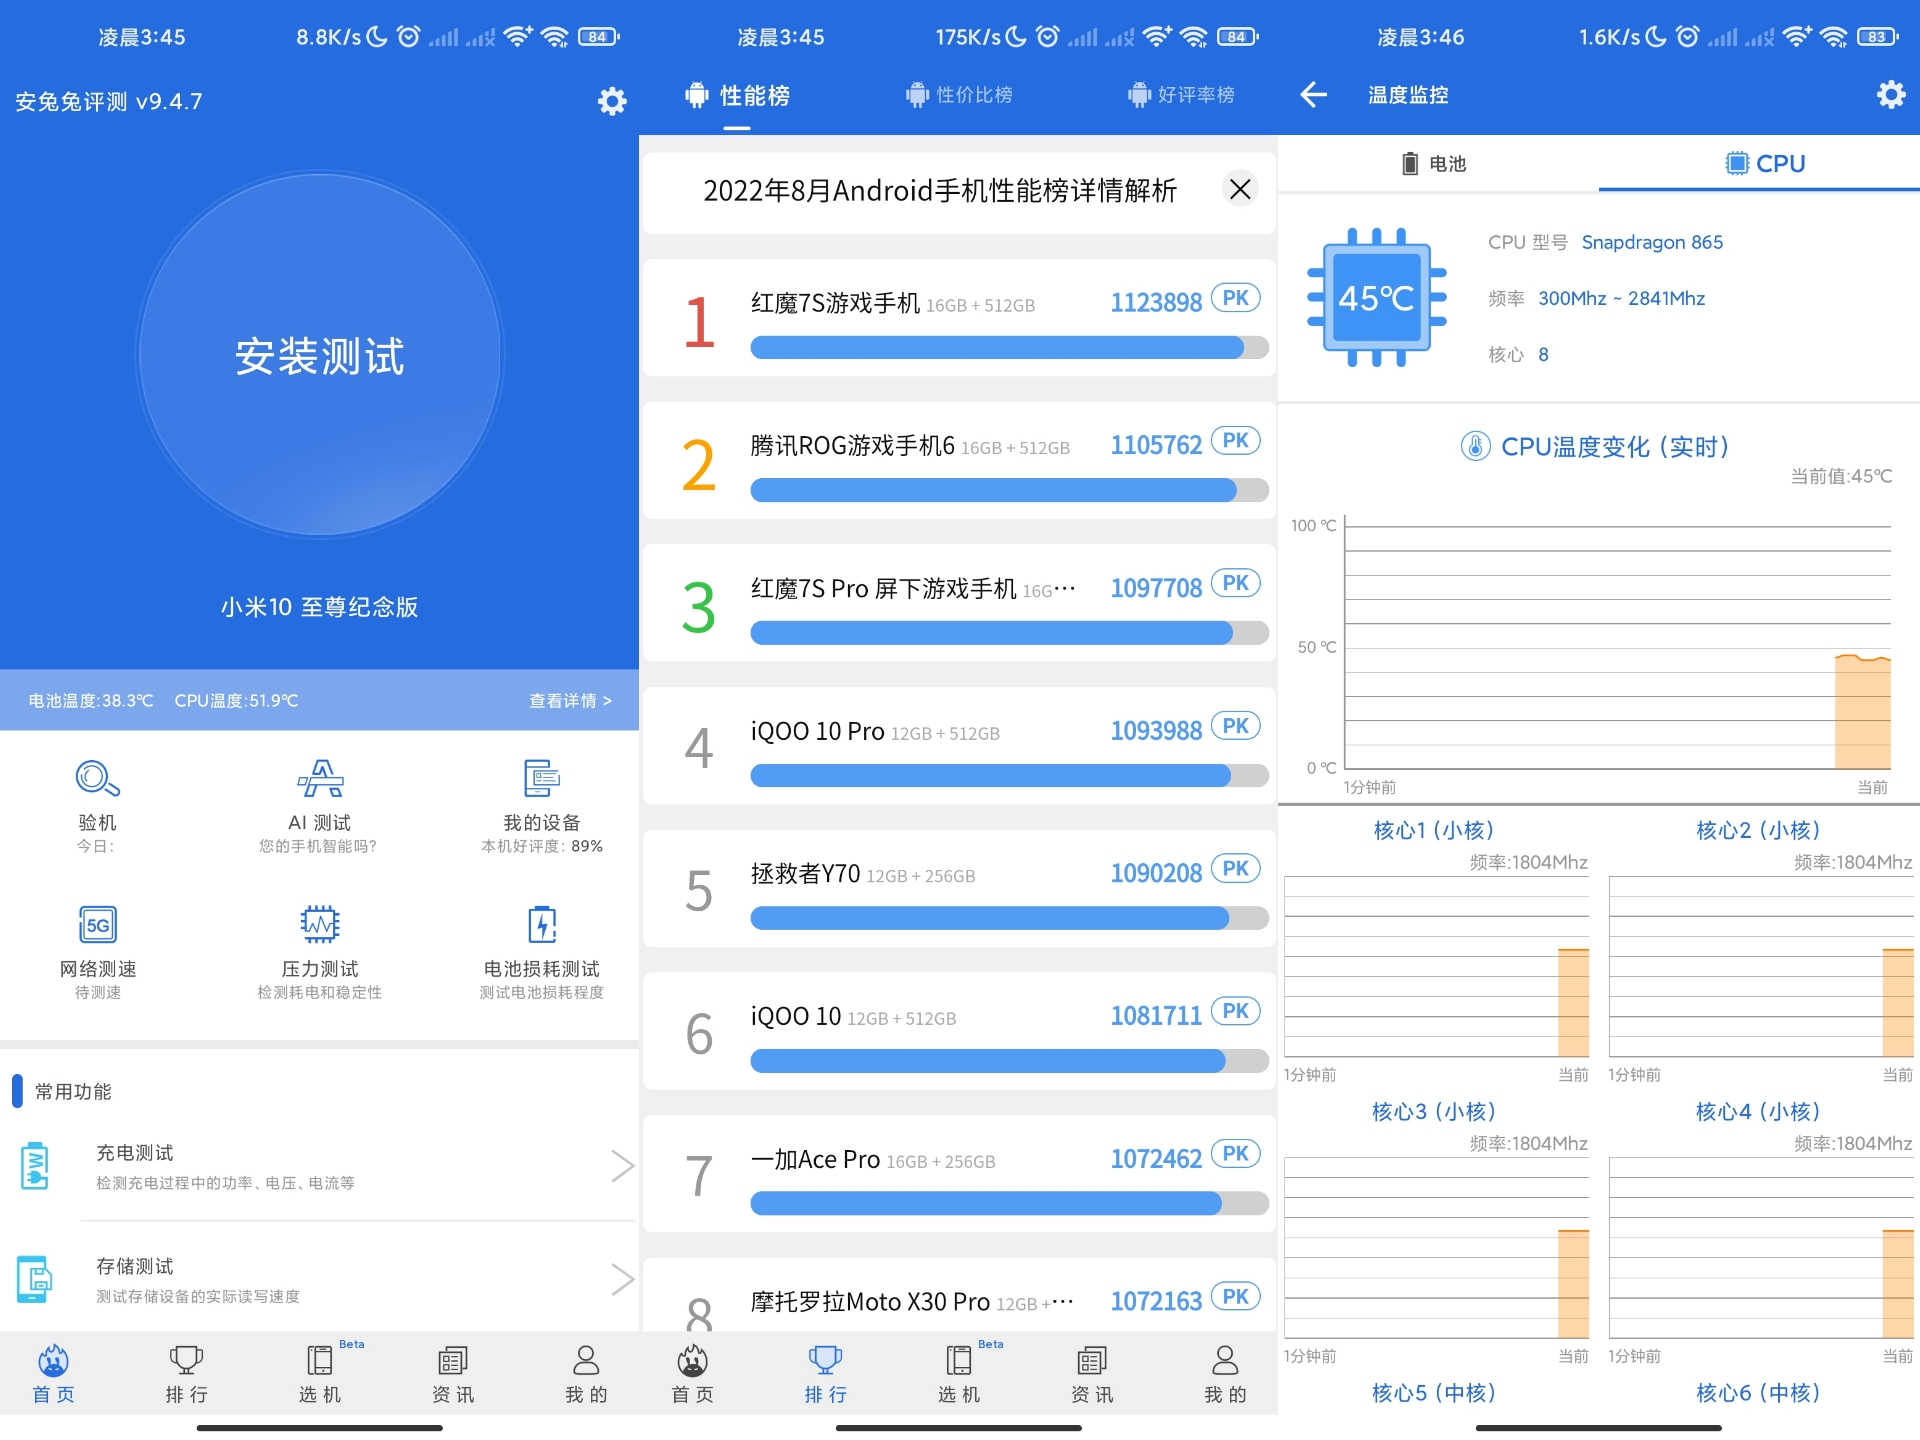
Task: Close the 2022年8月 ranking analysis banner
Action: (x=1240, y=189)
